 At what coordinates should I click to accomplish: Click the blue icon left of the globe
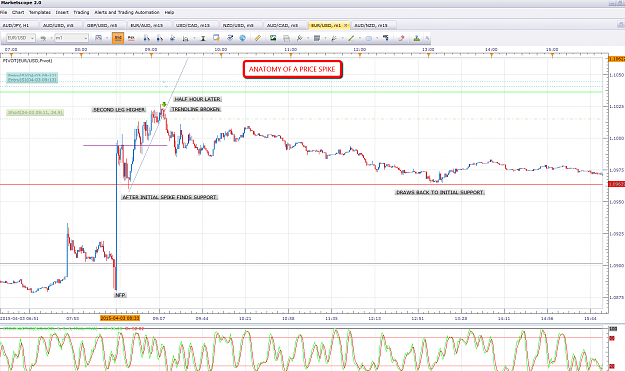pyautogui.click(x=230, y=38)
